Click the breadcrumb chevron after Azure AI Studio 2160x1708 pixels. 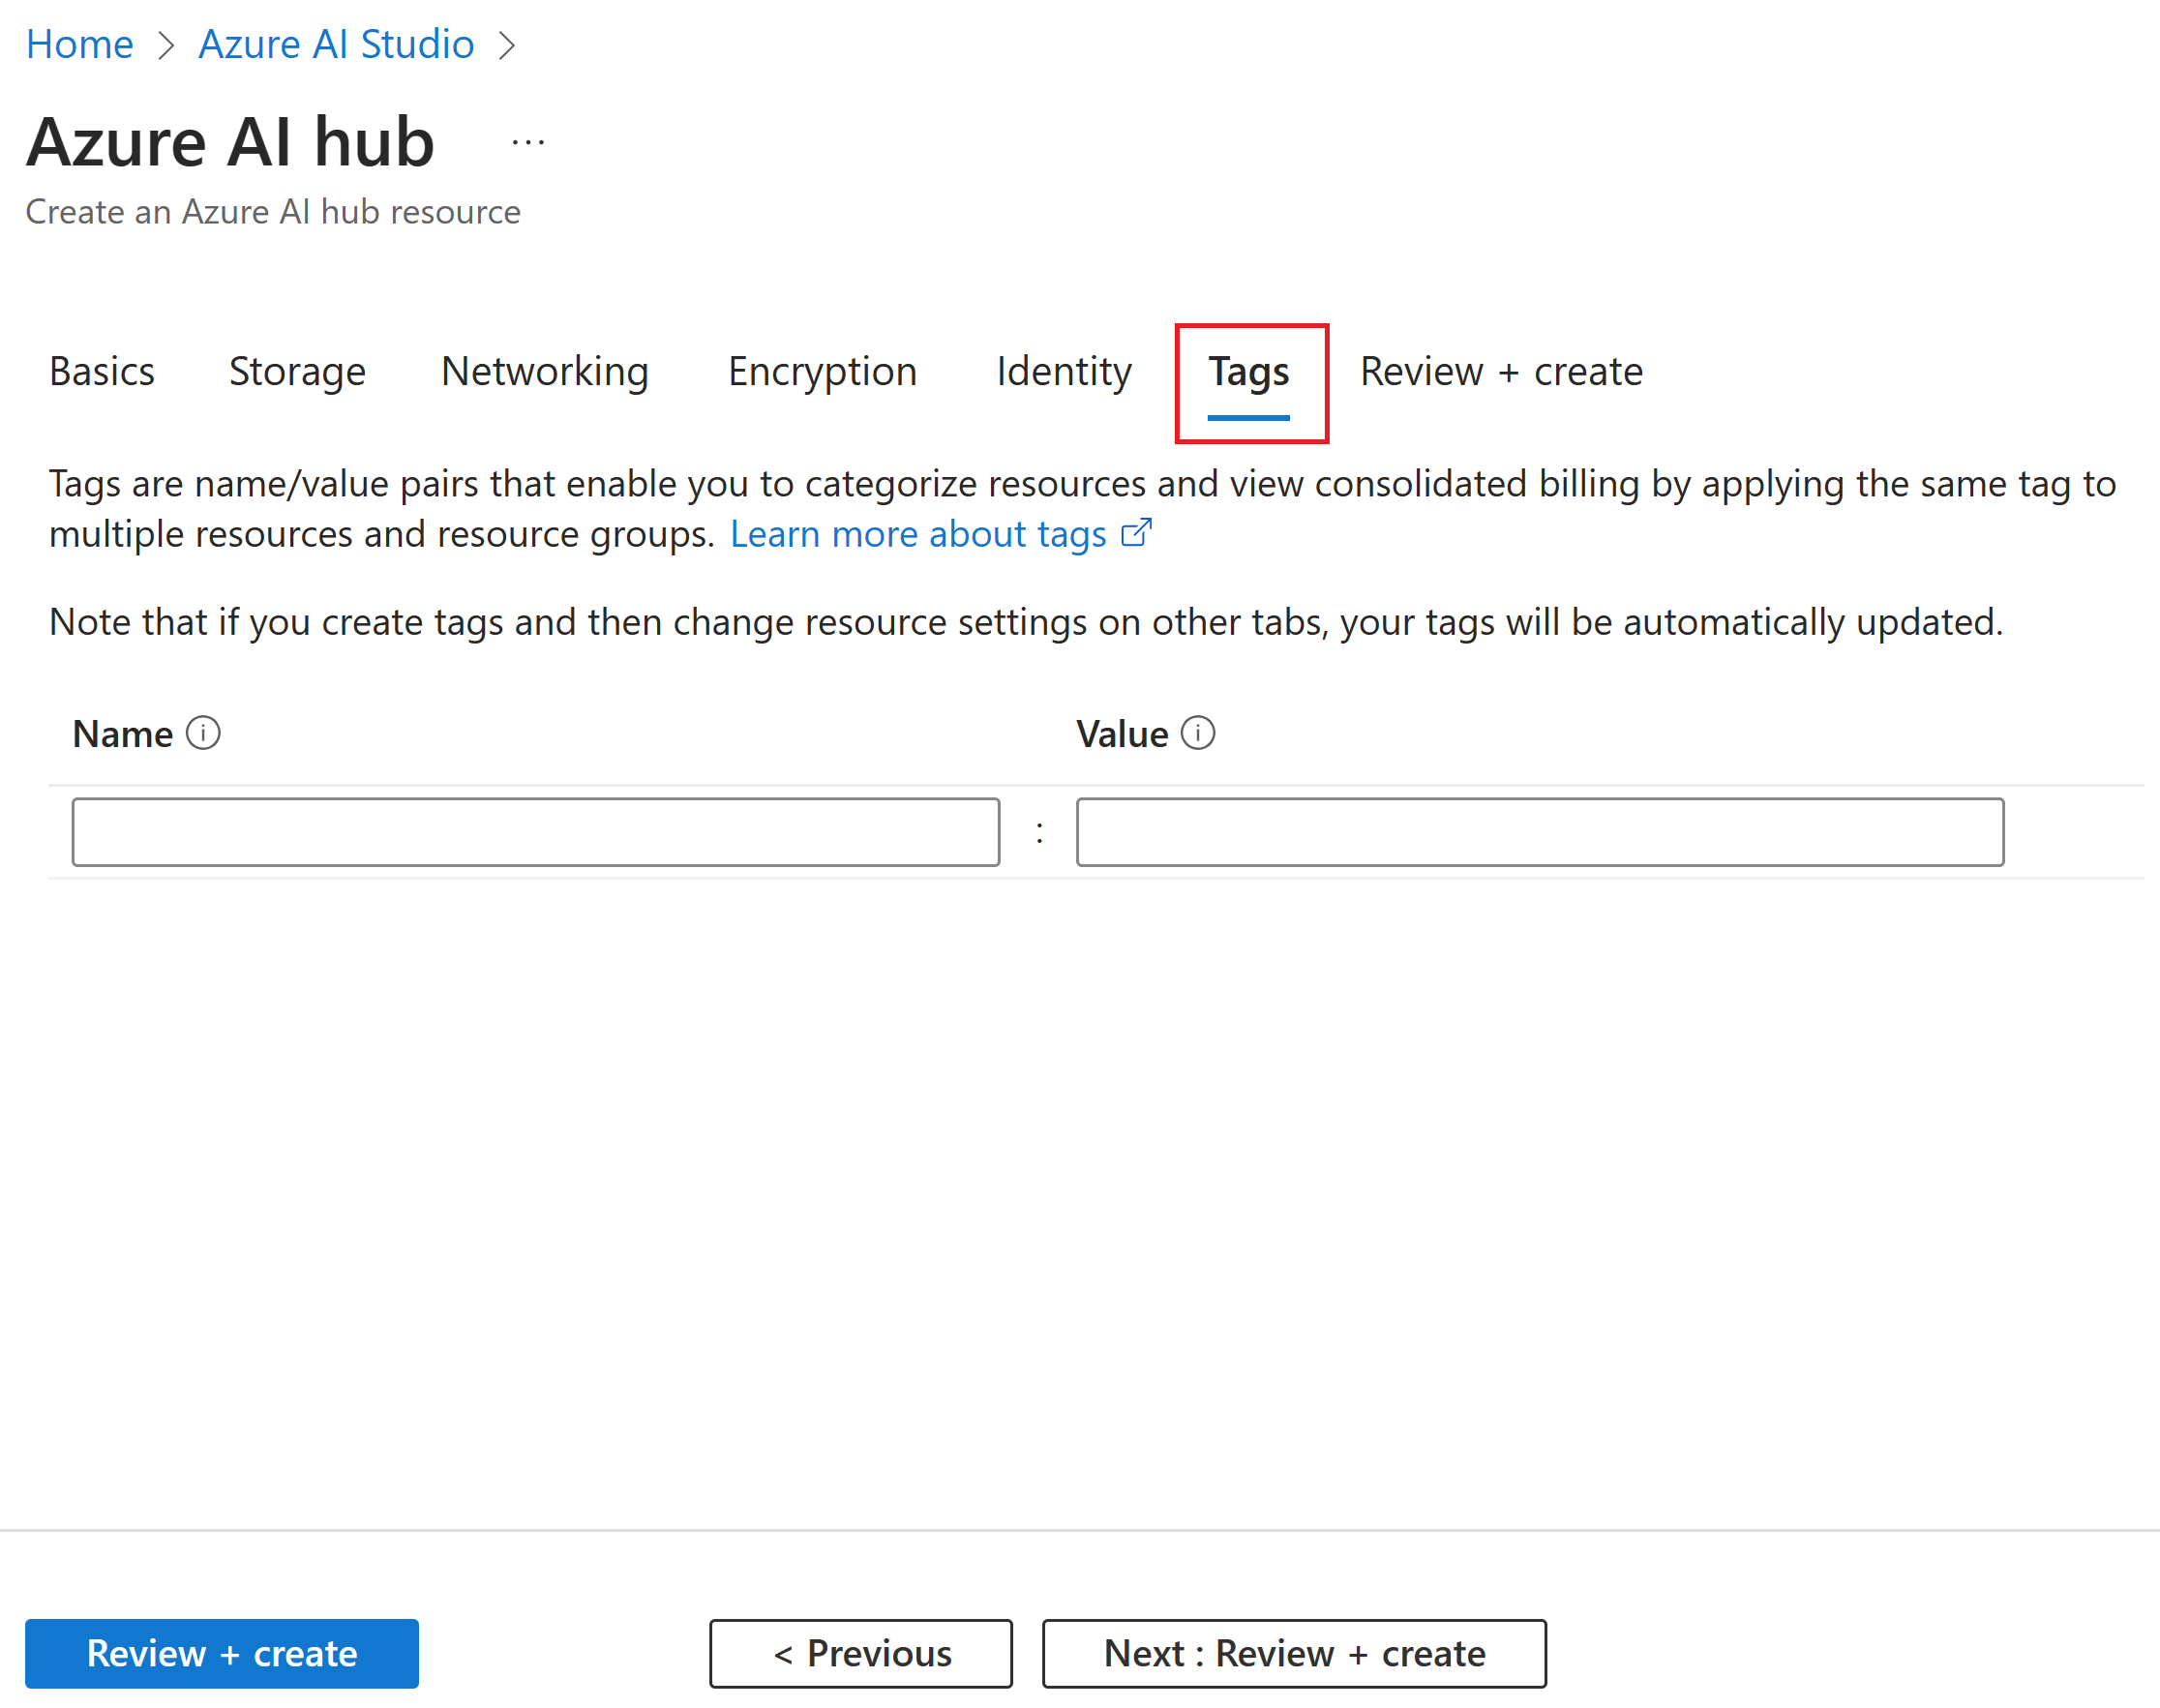point(510,44)
